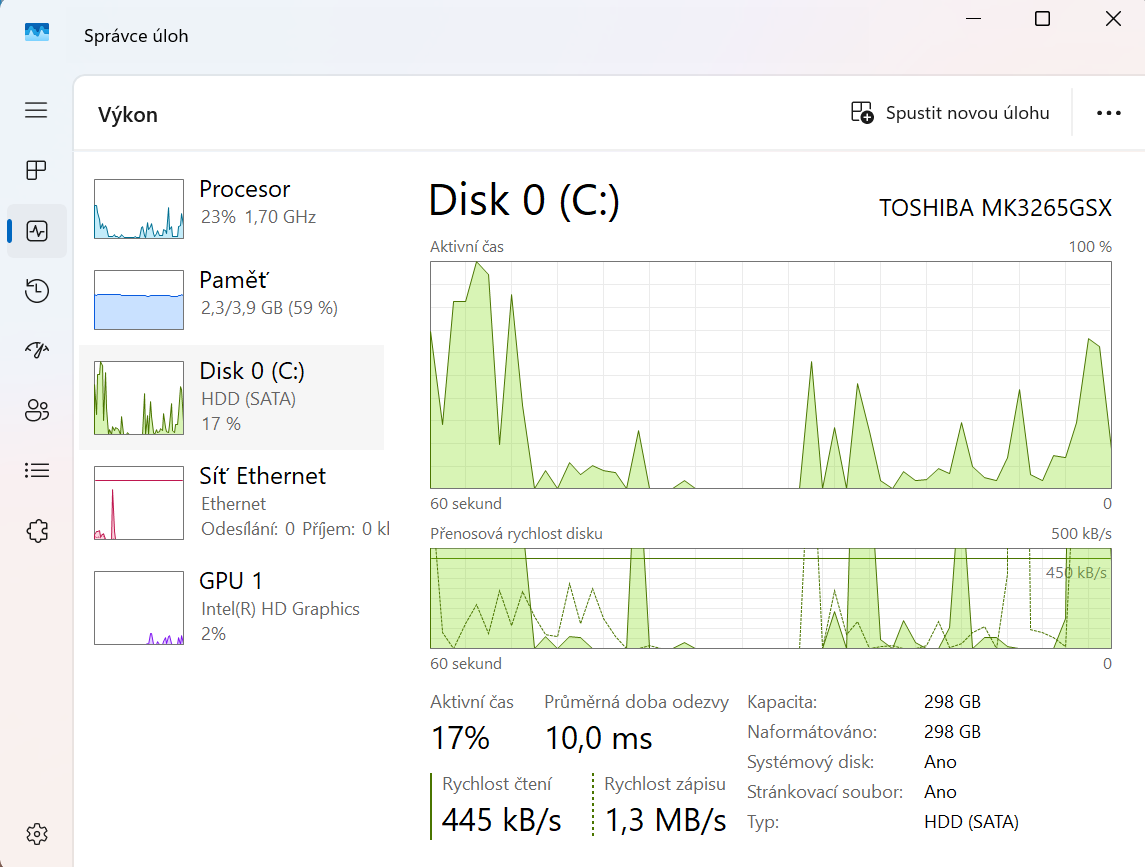Open the Details list icon
Screen dimensions: 1145x867
36,470
